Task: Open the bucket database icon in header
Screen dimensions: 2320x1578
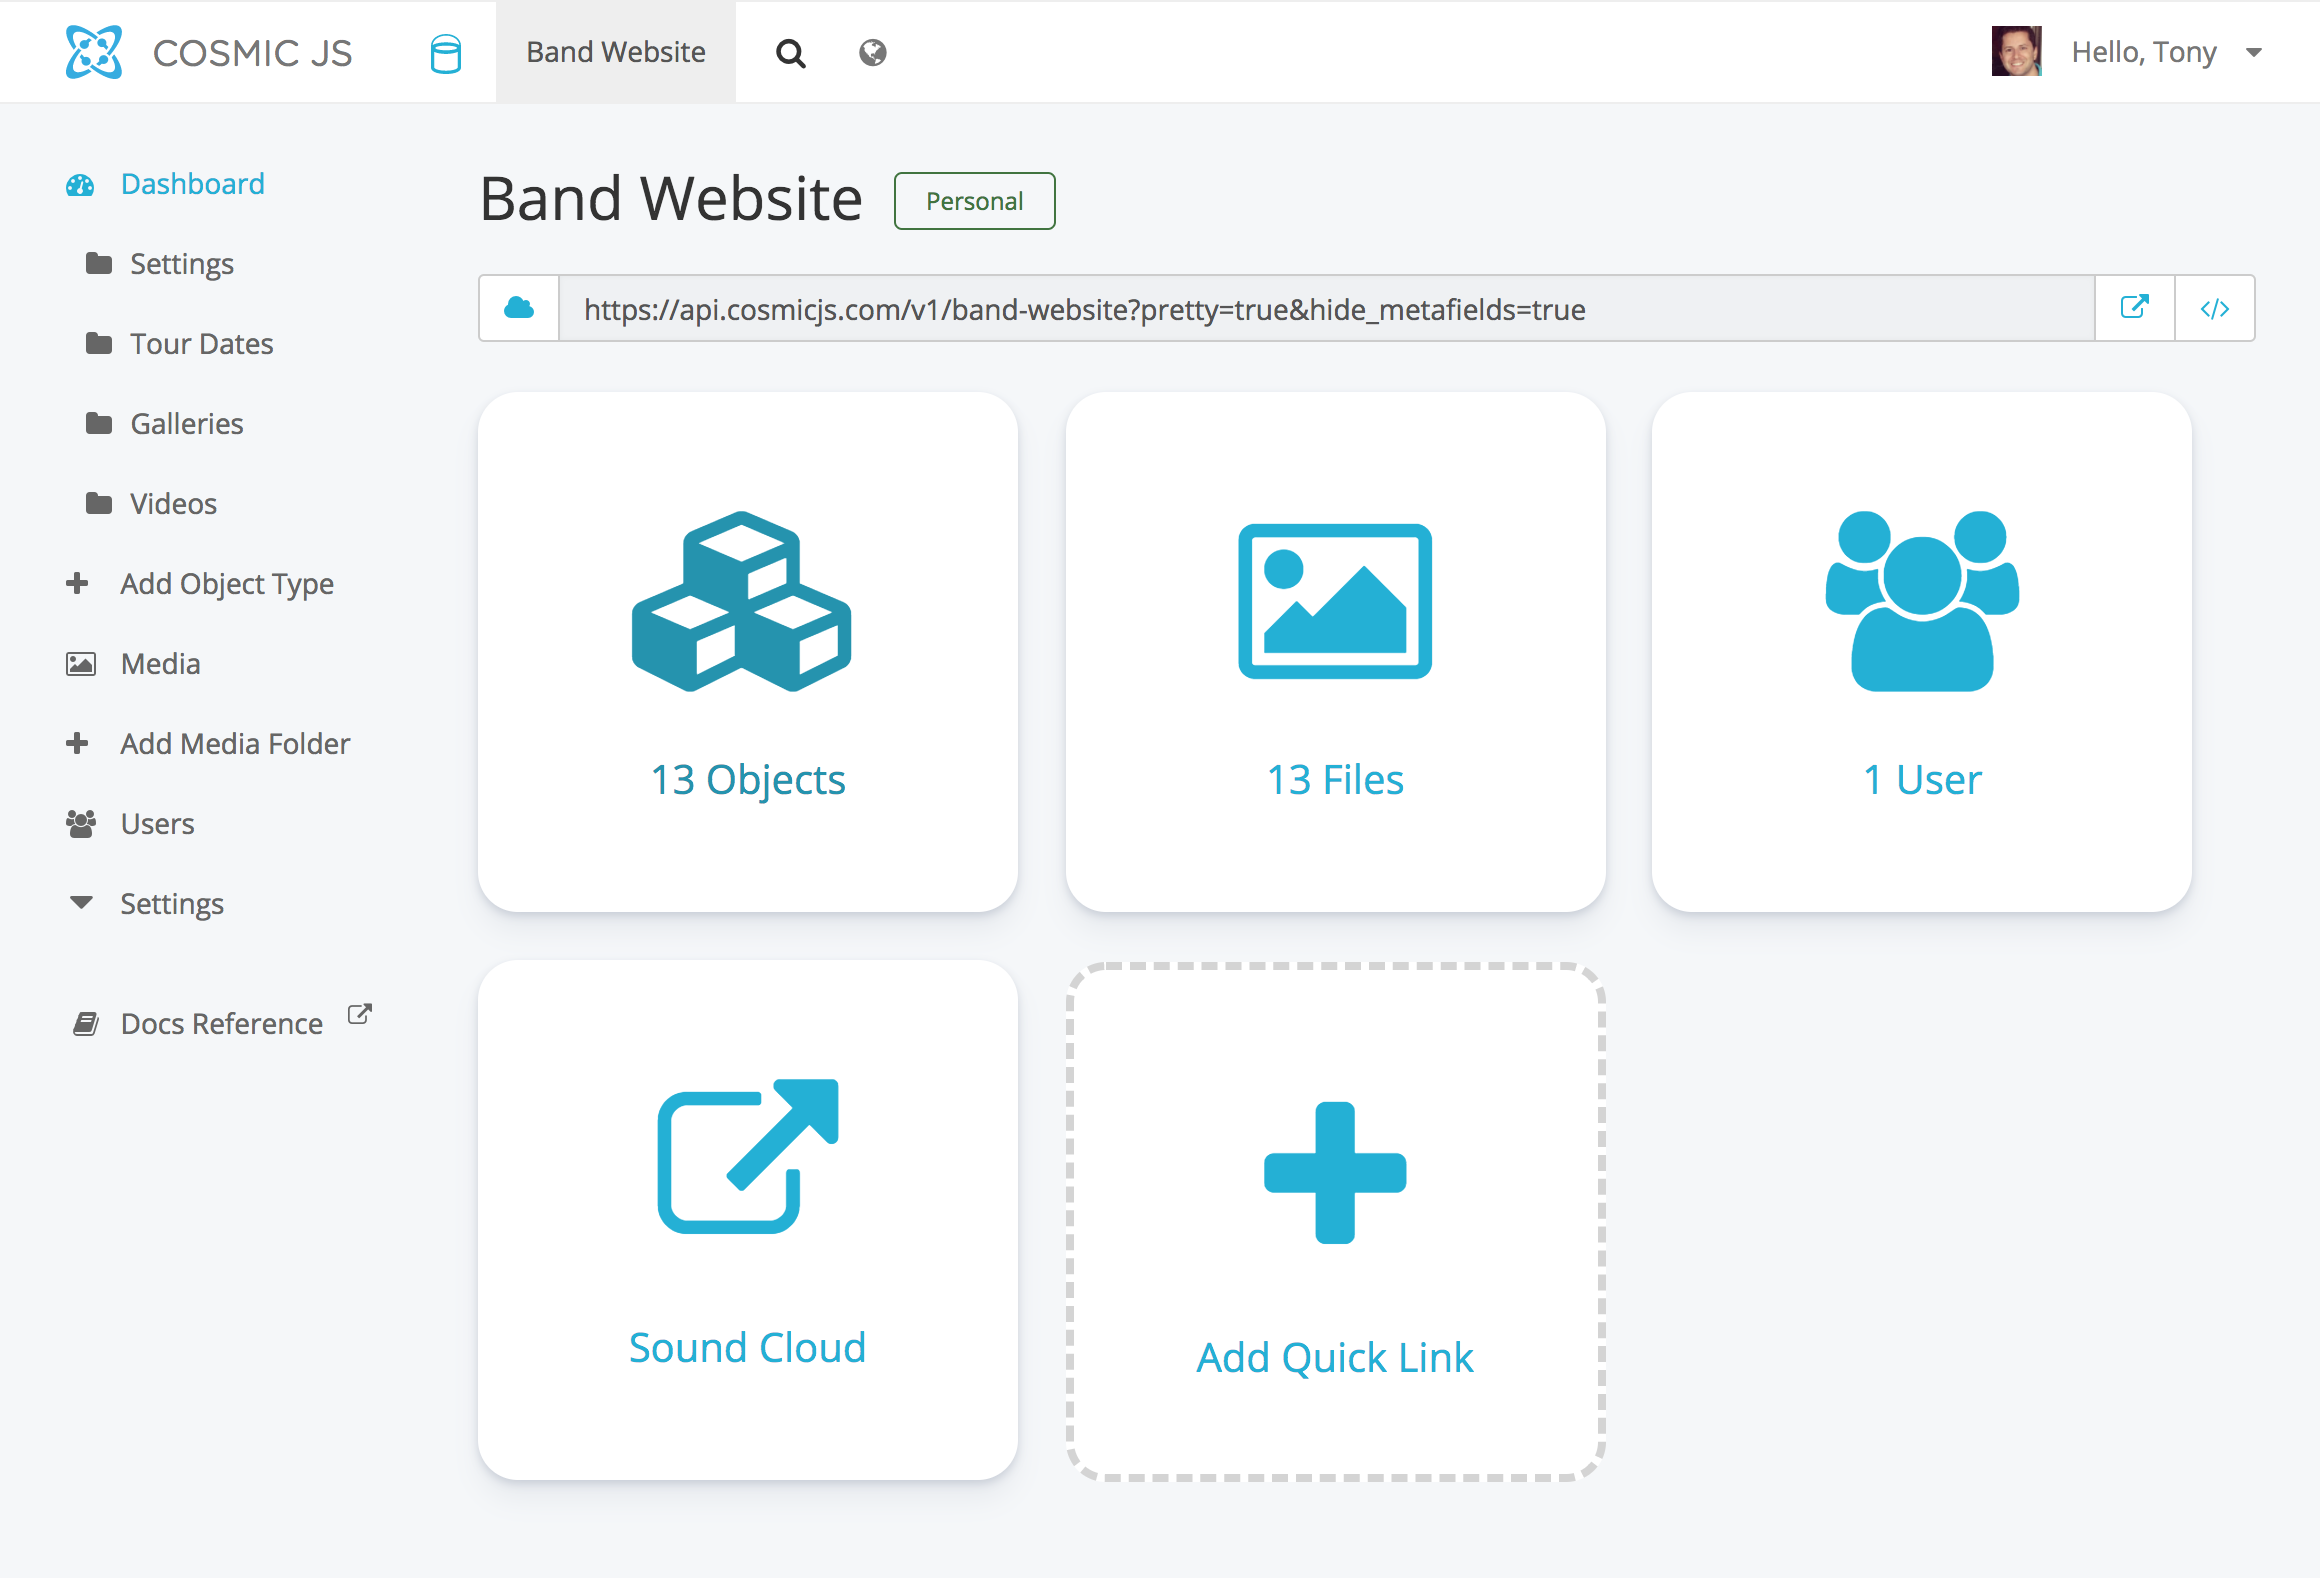Action: [445, 53]
